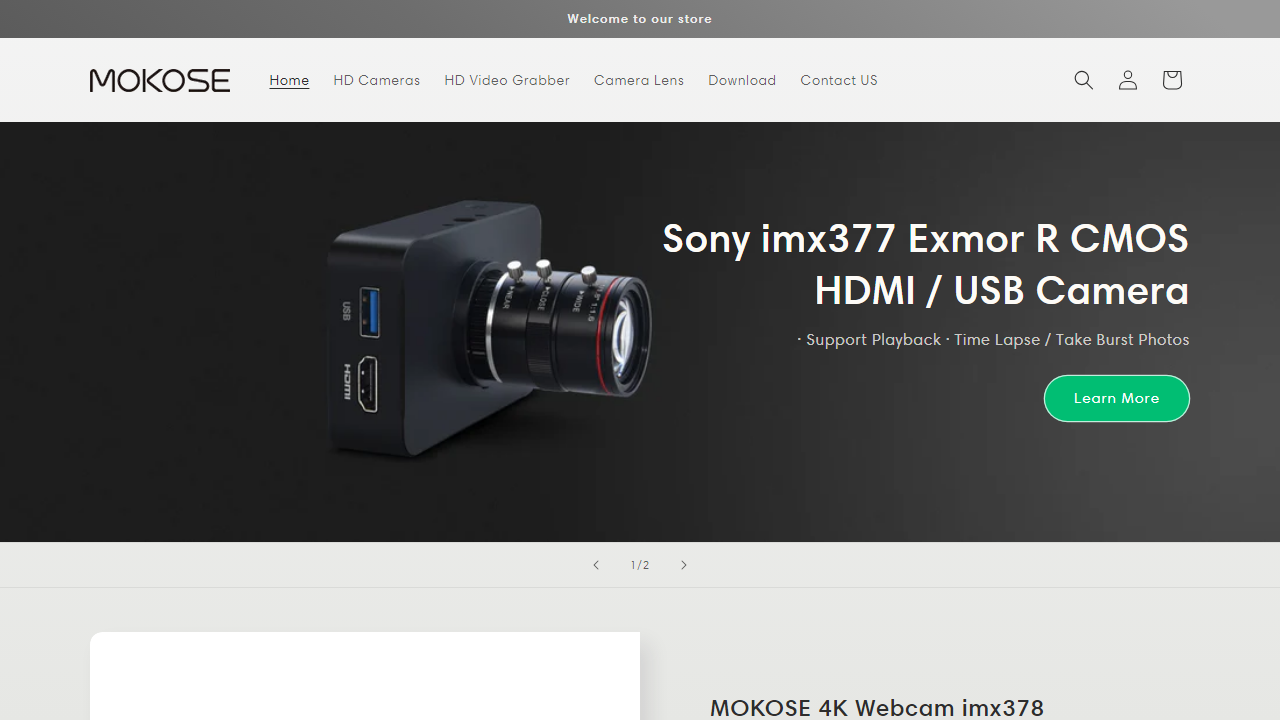Open the Contact US menu item

click(x=839, y=80)
